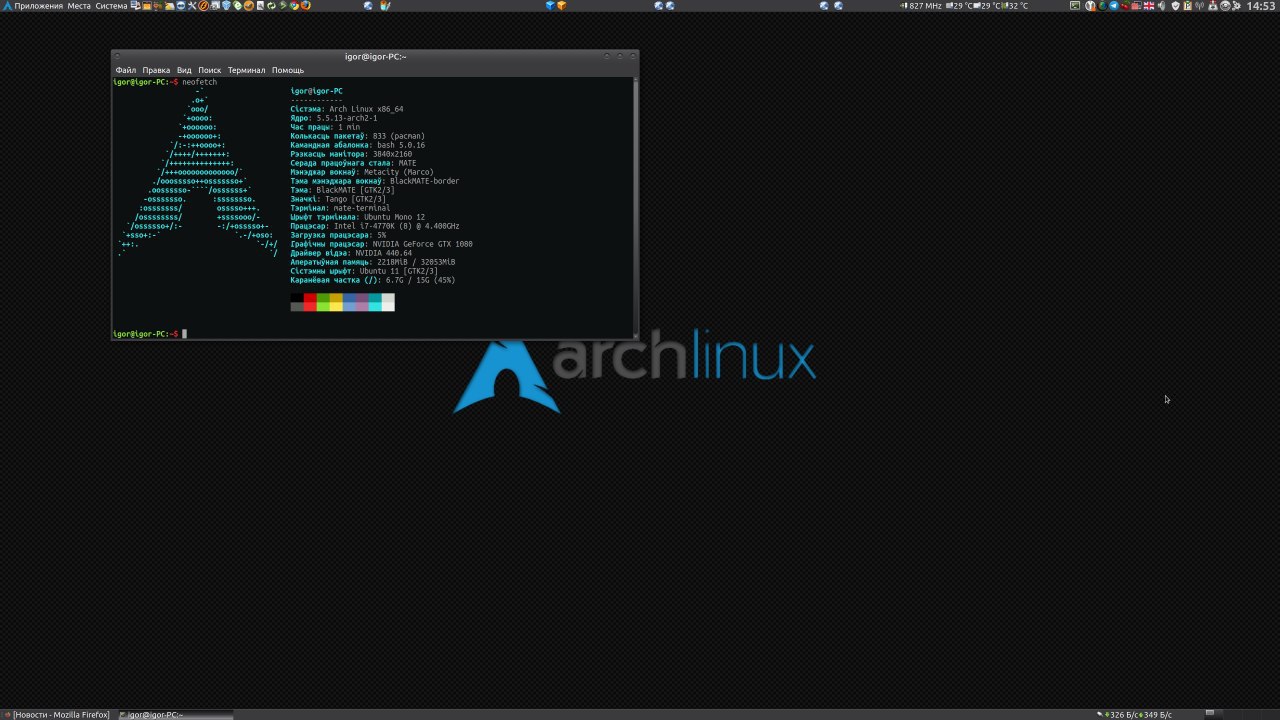Open the Telegram tray icon

click(1114, 6)
